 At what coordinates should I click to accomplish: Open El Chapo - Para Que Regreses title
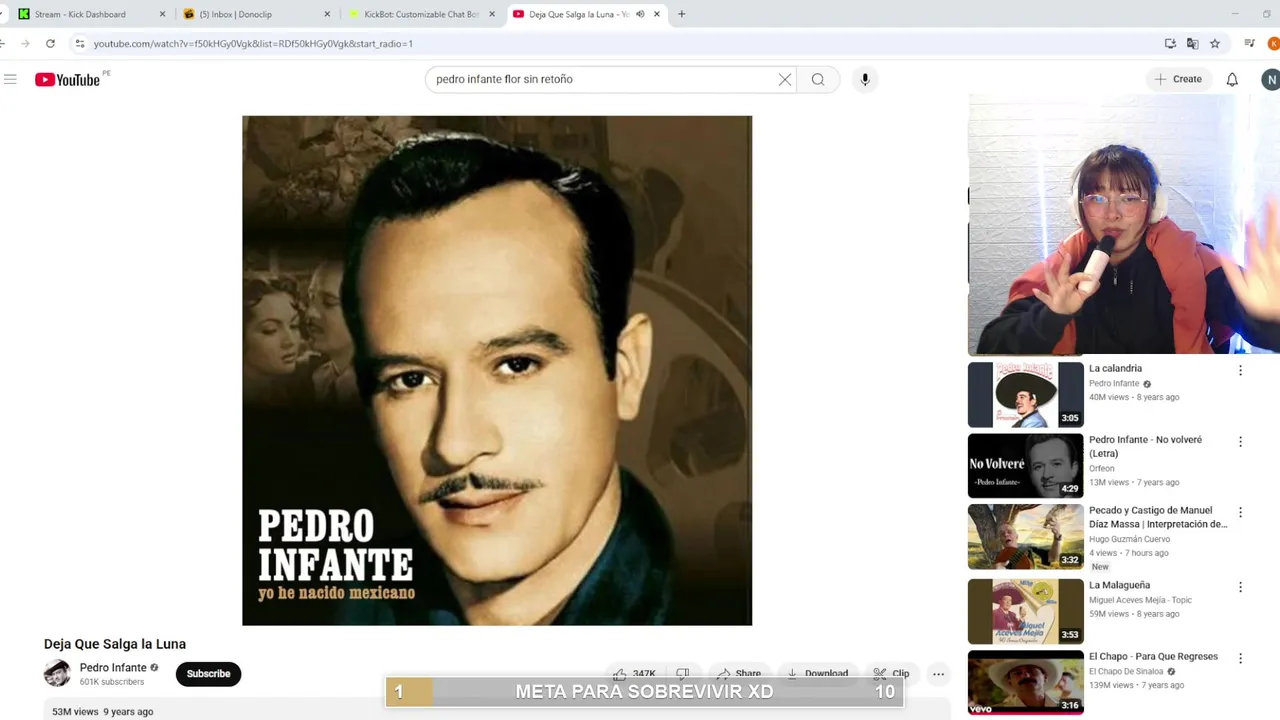coord(1153,657)
